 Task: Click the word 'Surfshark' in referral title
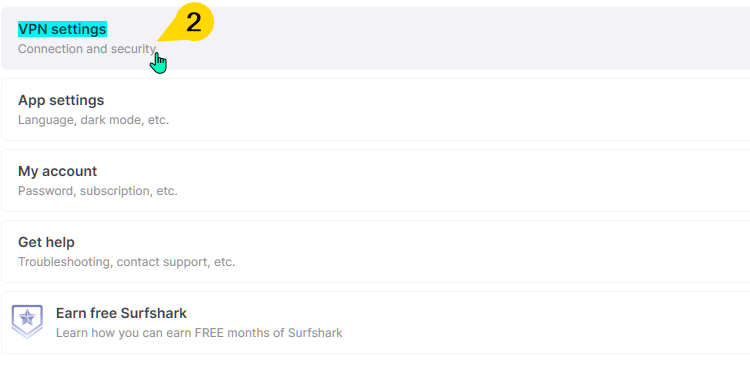tap(154, 313)
